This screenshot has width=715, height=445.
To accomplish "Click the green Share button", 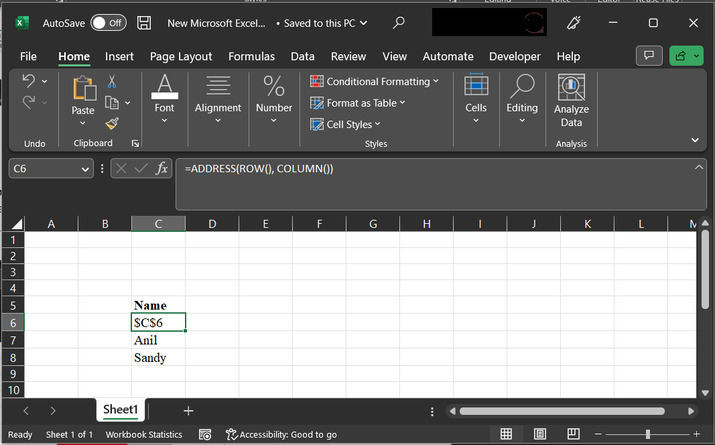I will coord(686,56).
